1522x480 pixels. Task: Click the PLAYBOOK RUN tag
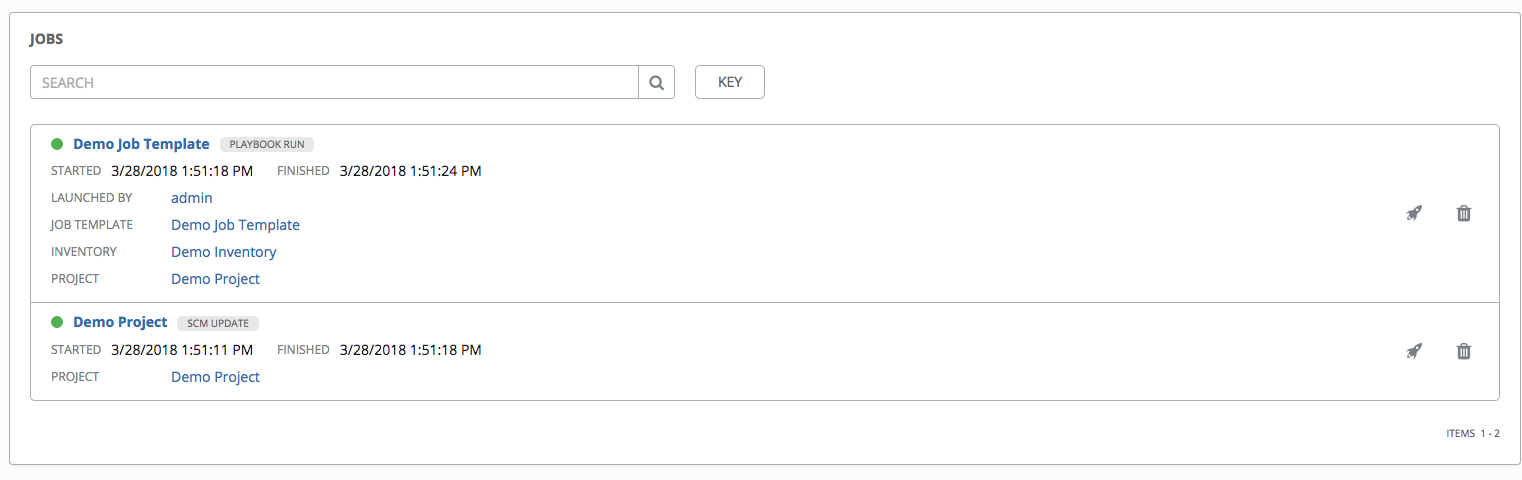tap(267, 145)
